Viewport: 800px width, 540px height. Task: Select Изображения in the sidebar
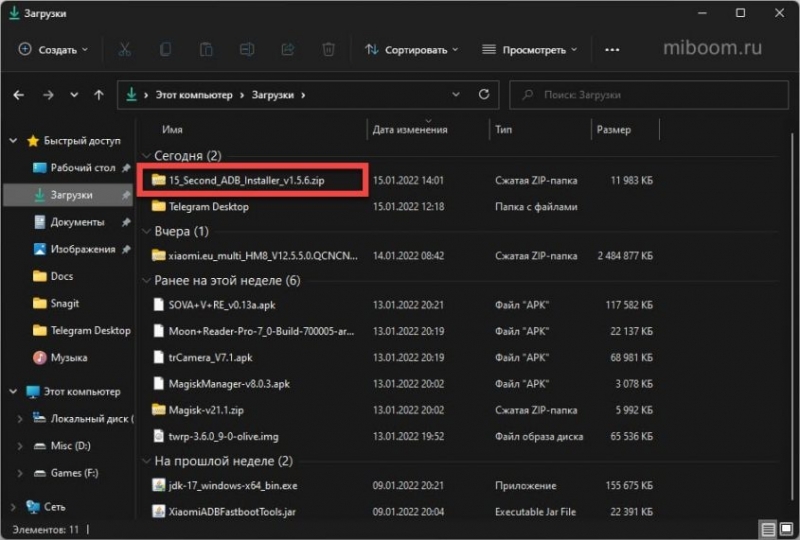(x=83, y=249)
